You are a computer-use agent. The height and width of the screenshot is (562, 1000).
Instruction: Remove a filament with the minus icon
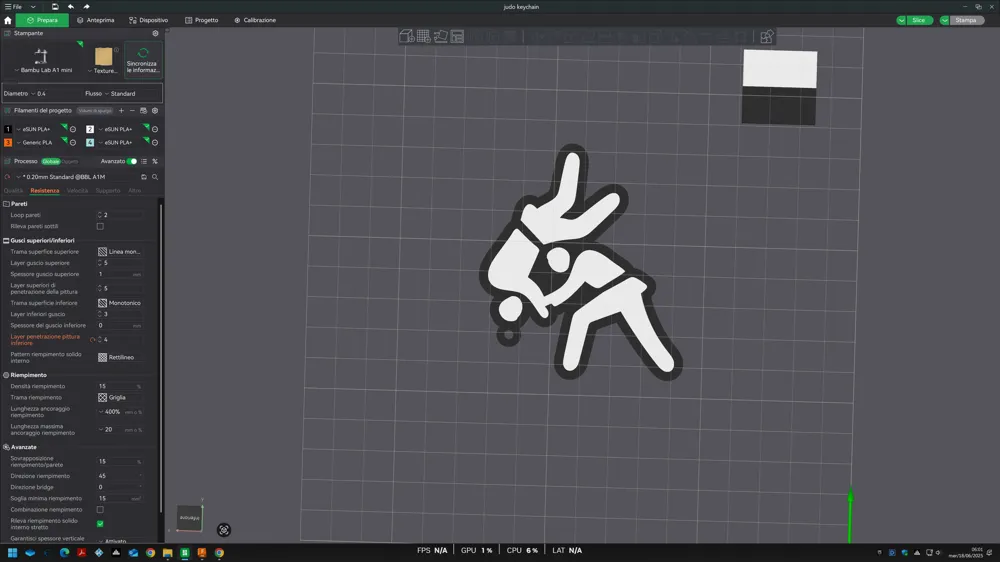[x=132, y=110]
